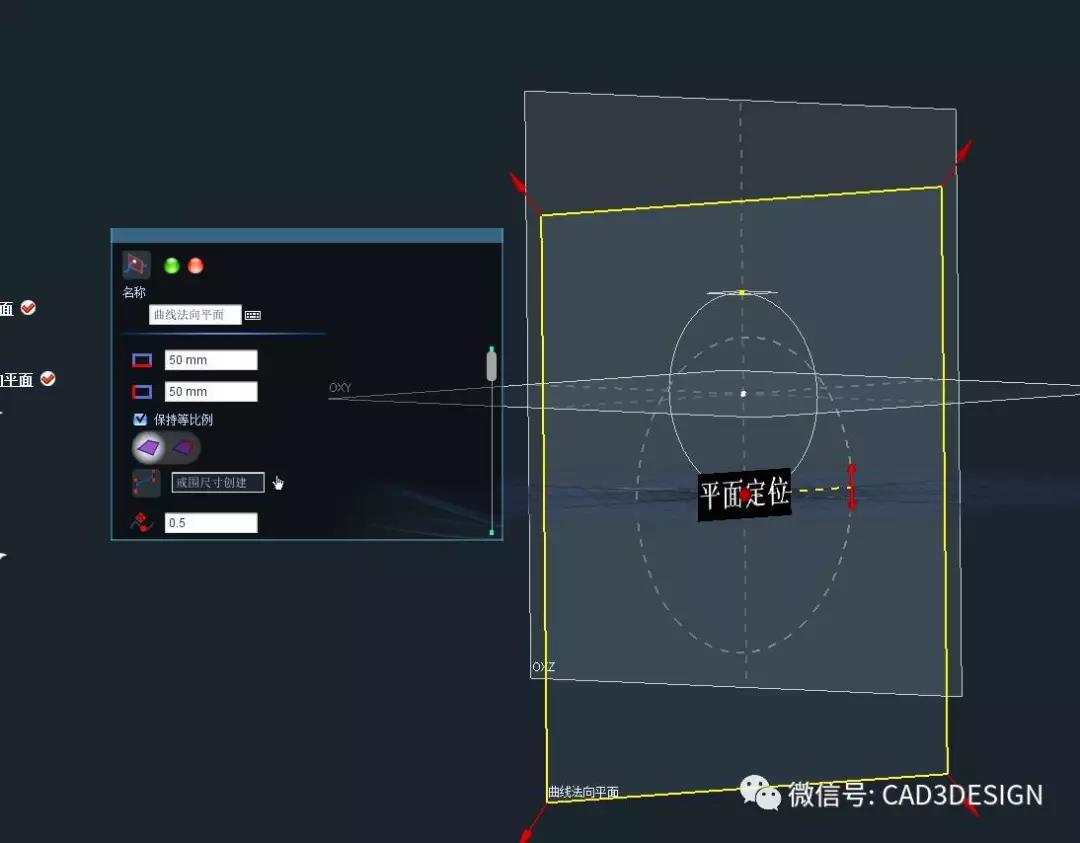Uncheck the 保持等比例 checkbox

pyautogui.click(x=141, y=420)
